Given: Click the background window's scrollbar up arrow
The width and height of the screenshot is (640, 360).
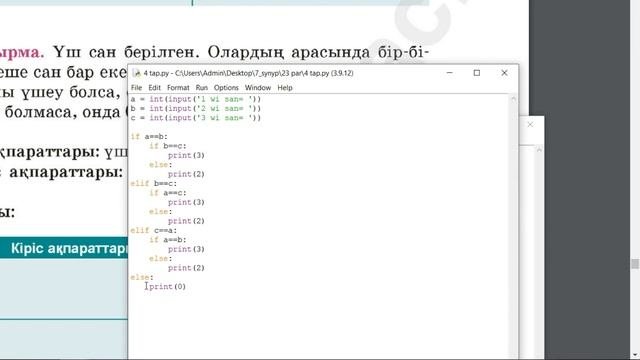Looking at the screenshot, I should tap(539, 151).
